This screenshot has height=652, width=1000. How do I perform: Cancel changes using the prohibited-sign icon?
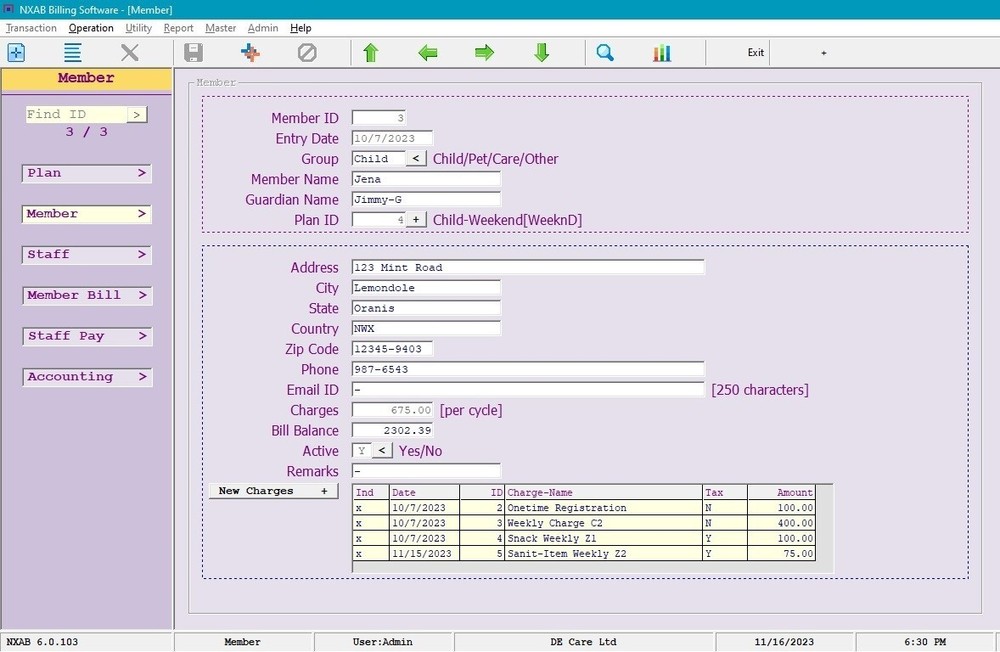click(307, 53)
